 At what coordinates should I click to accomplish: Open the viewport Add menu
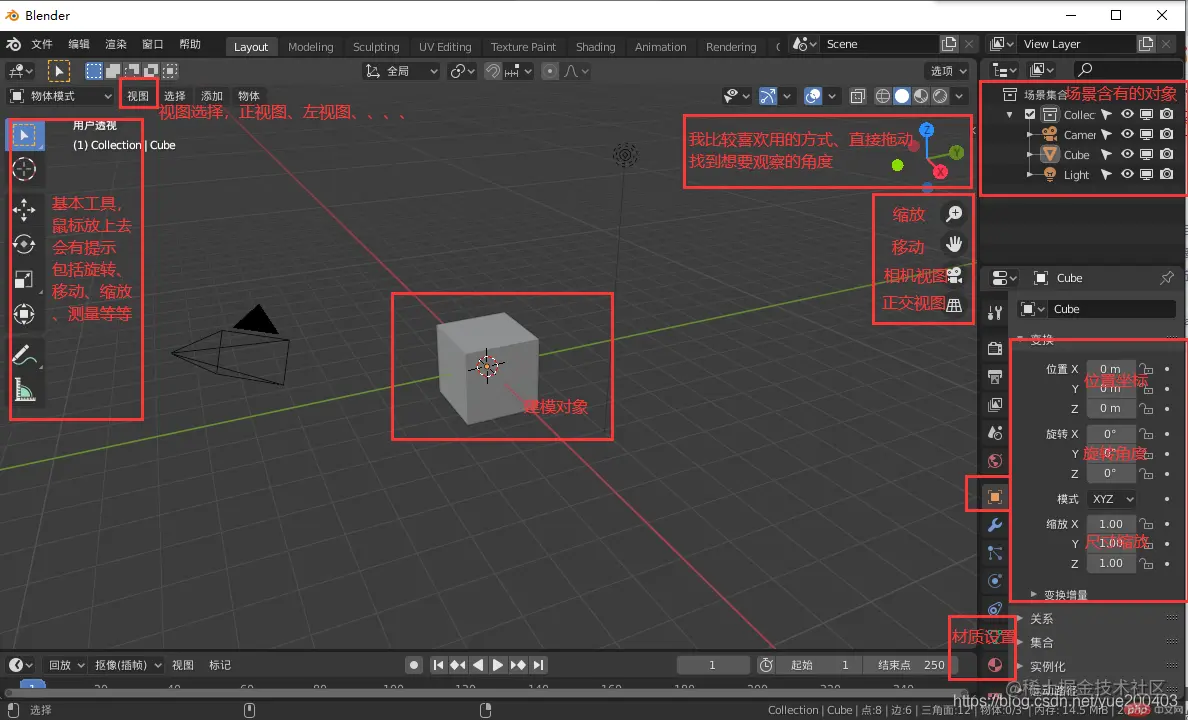(x=211, y=96)
